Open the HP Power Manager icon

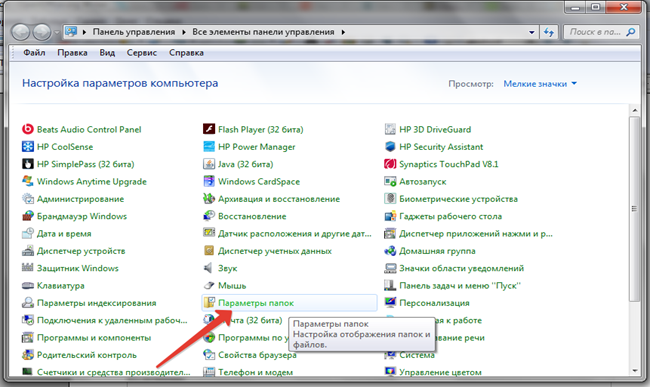(209, 147)
